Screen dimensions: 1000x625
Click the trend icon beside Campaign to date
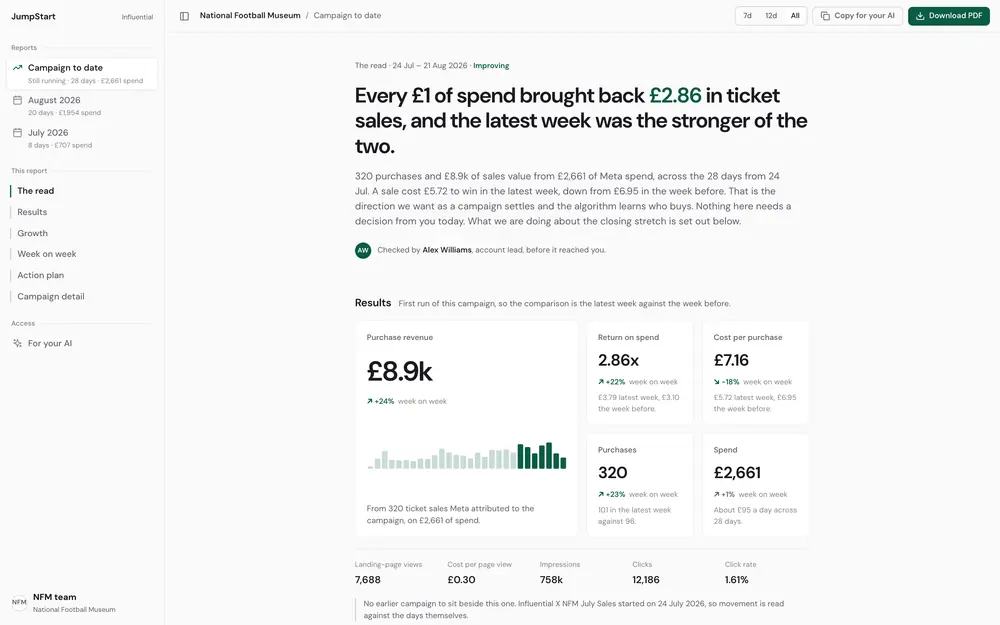[17, 68]
